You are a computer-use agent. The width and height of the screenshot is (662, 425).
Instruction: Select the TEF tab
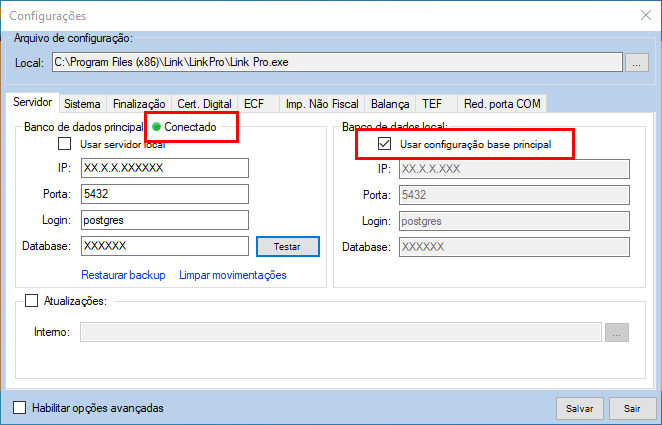432,103
